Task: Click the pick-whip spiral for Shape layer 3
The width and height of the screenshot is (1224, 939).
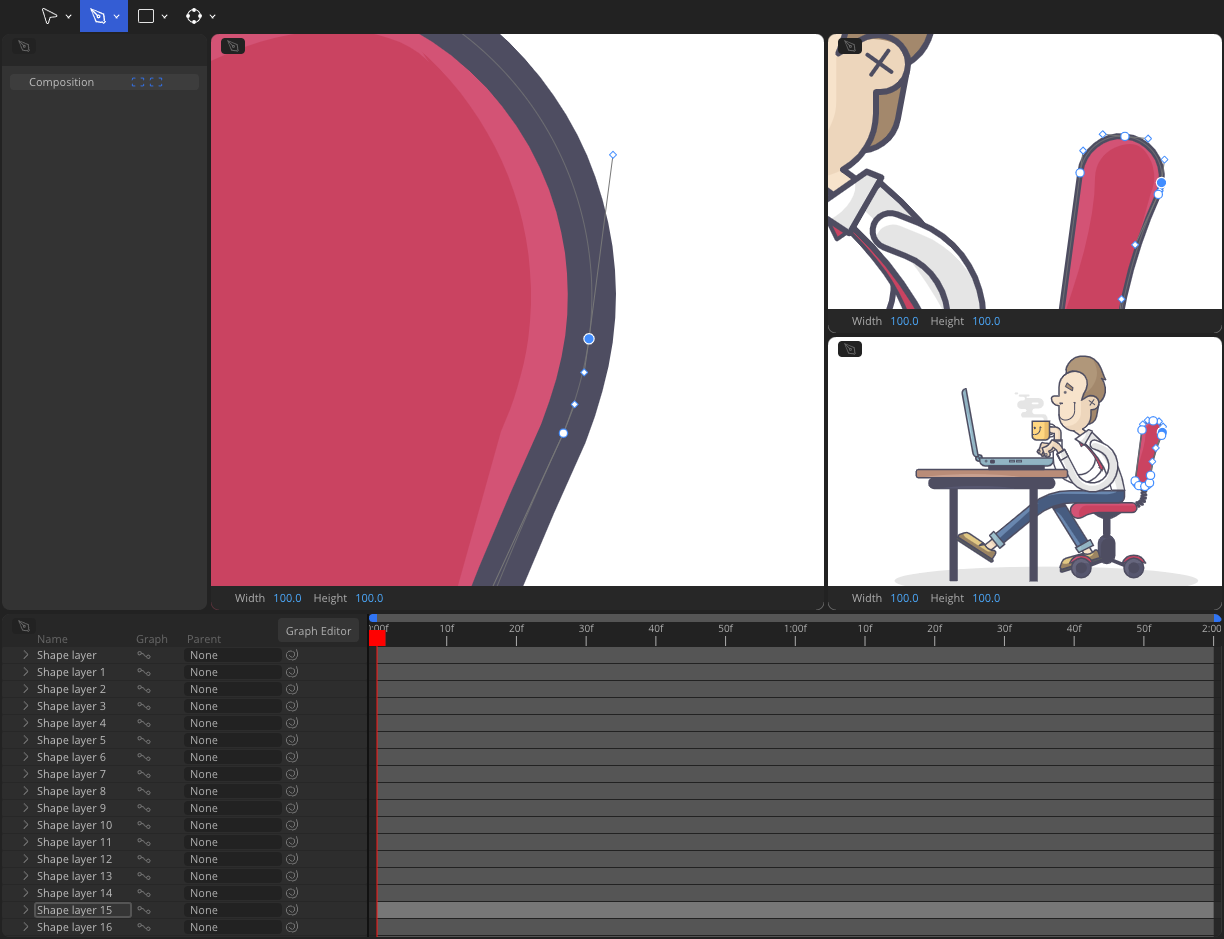Action: tap(292, 706)
